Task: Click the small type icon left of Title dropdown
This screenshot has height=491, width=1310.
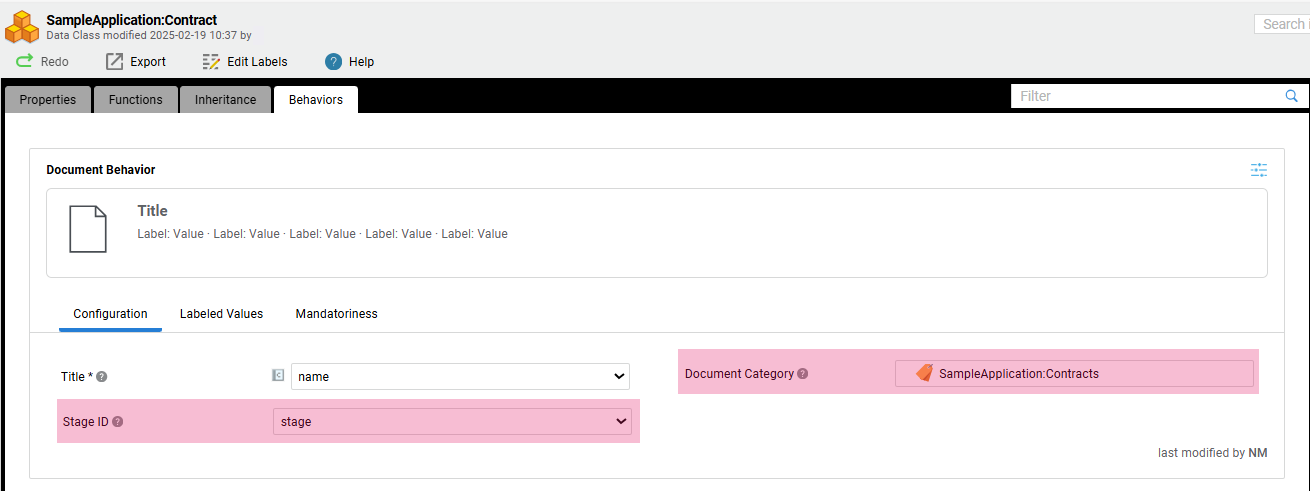Action: tap(278, 376)
